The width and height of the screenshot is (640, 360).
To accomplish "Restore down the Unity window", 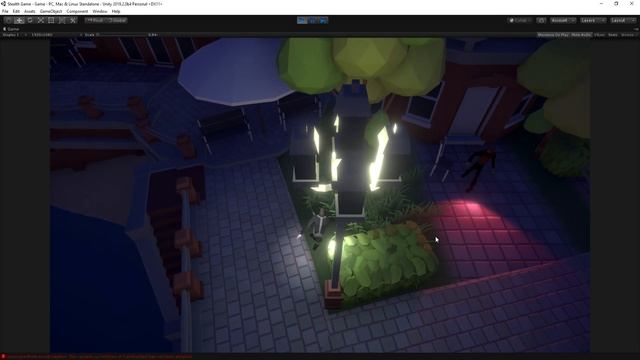I will [x=616, y=4].
